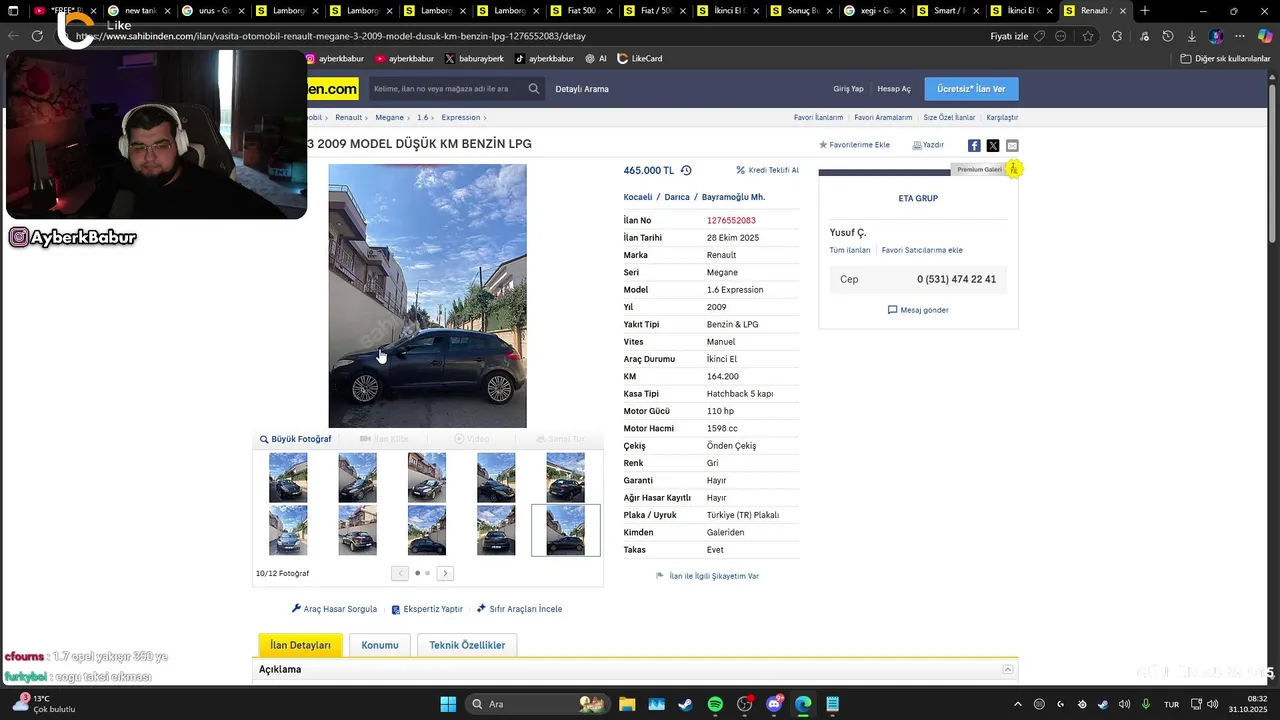Open browser settings three-dot menu
1280x720 pixels.
coord(1240,36)
